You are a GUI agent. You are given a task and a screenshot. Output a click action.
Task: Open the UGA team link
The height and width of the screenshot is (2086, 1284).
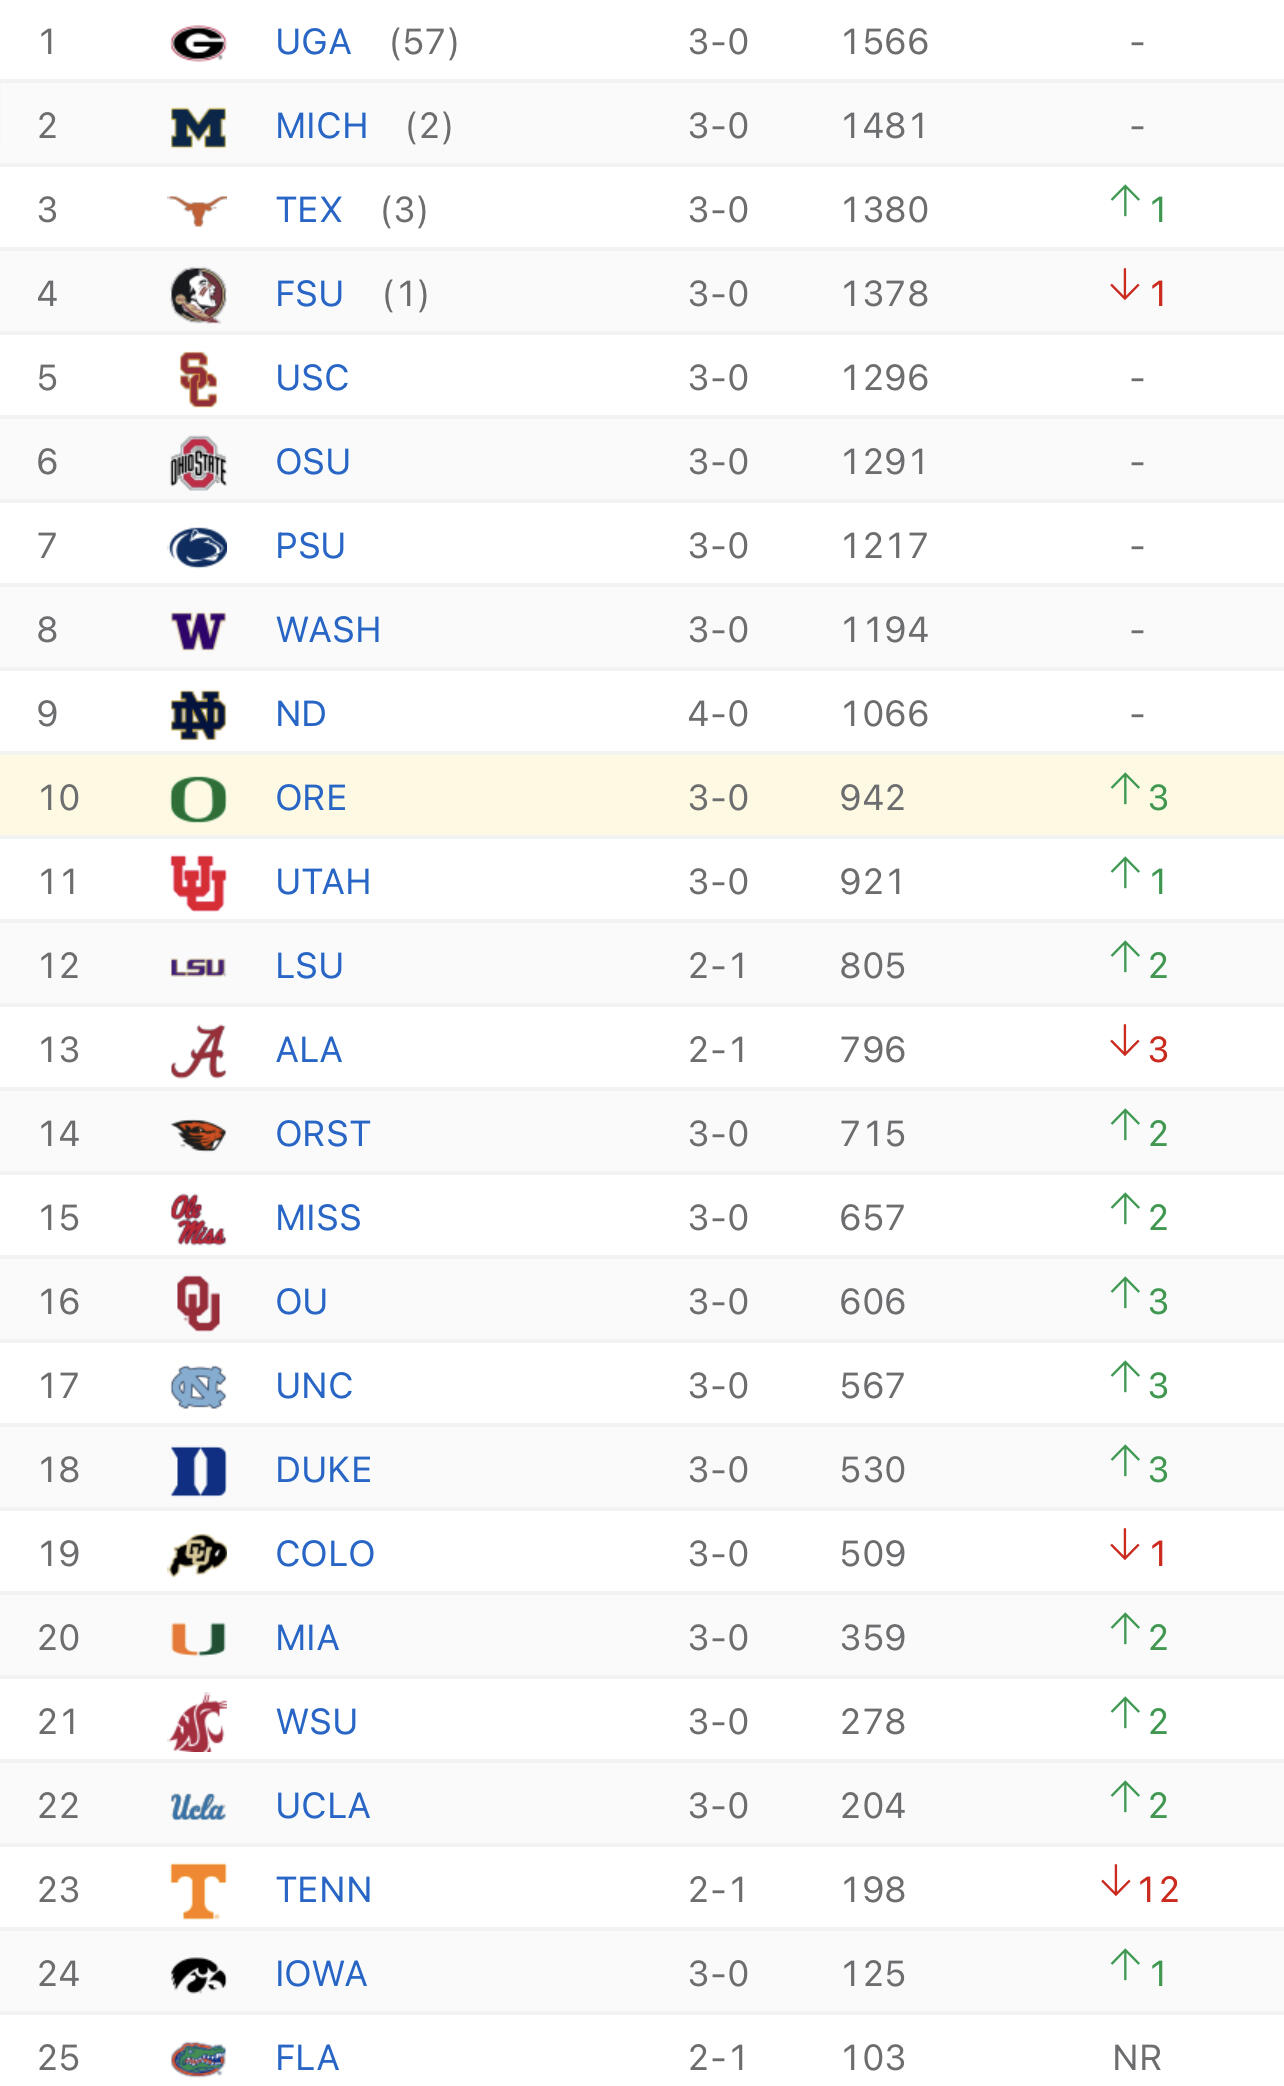click(314, 42)
